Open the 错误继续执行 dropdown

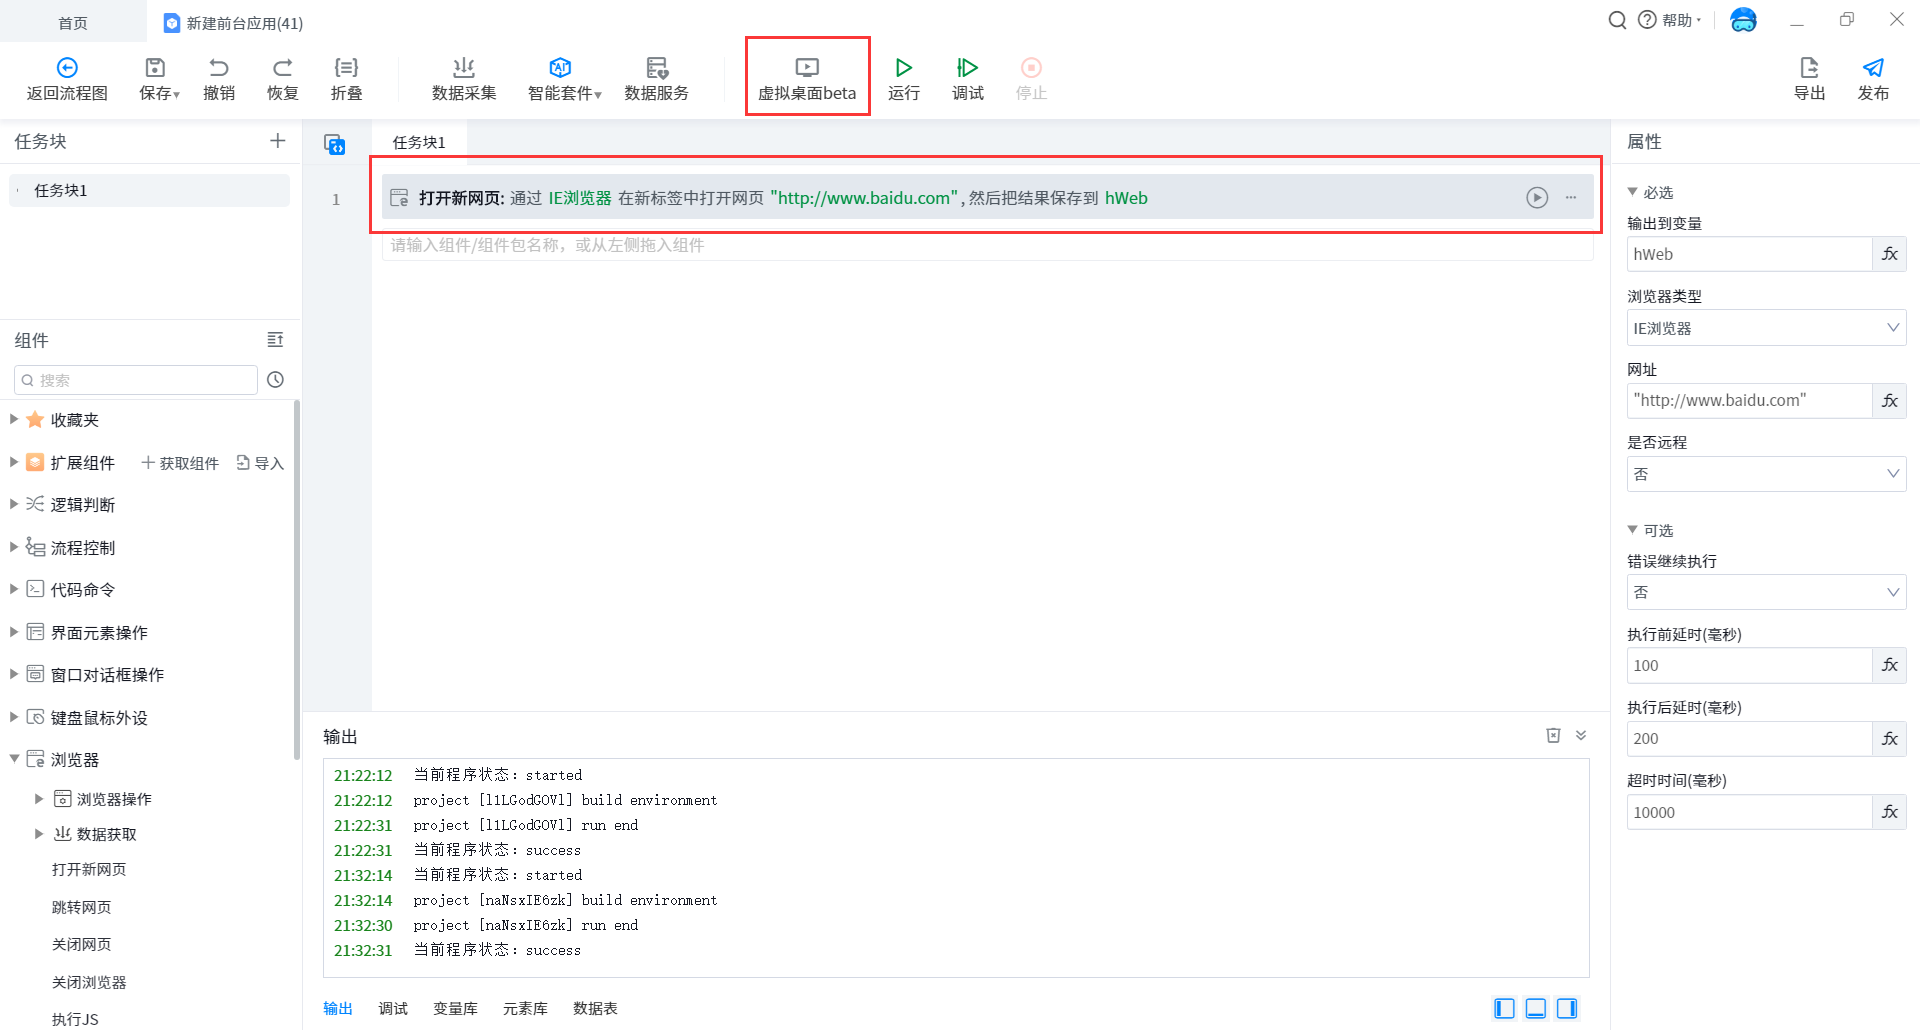tap(1766, 592)
